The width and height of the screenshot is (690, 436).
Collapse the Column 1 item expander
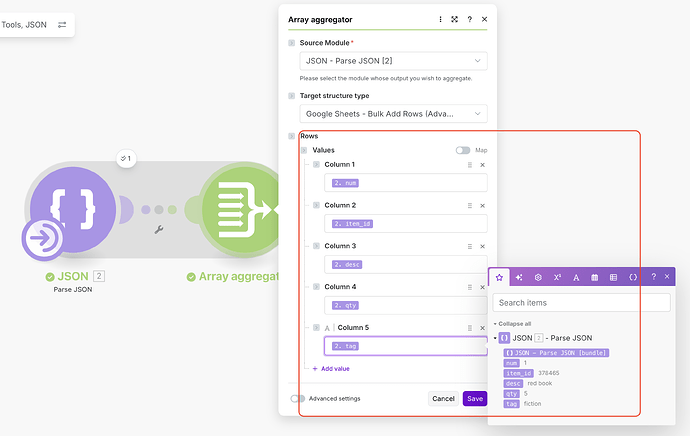(316, 165)
